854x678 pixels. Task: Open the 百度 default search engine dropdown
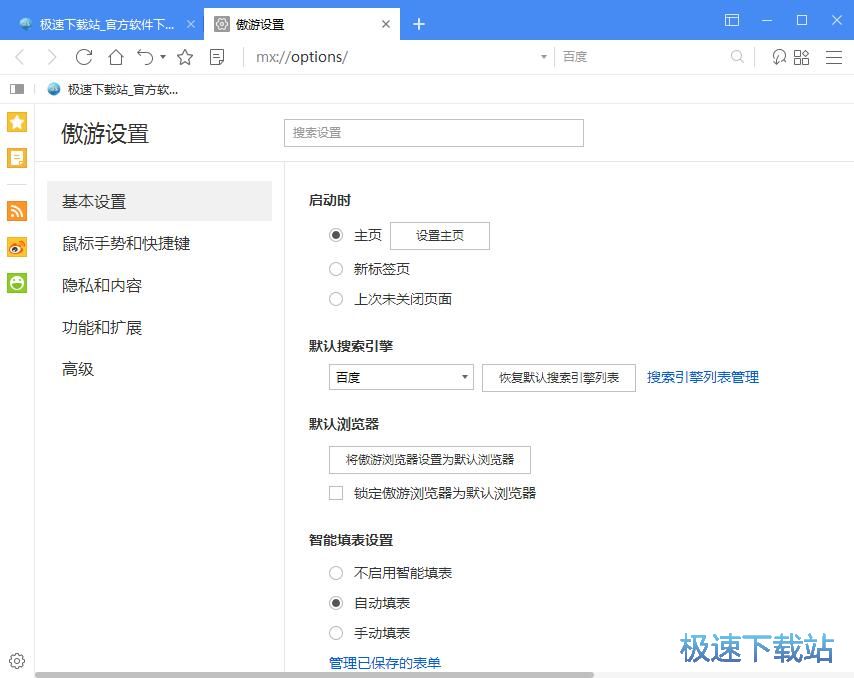(x=401, y=377)
